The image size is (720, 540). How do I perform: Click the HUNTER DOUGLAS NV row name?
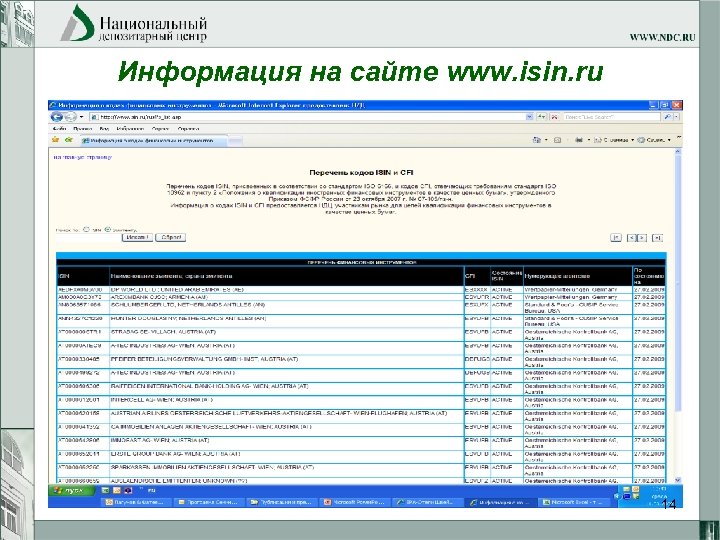point(188,318)
